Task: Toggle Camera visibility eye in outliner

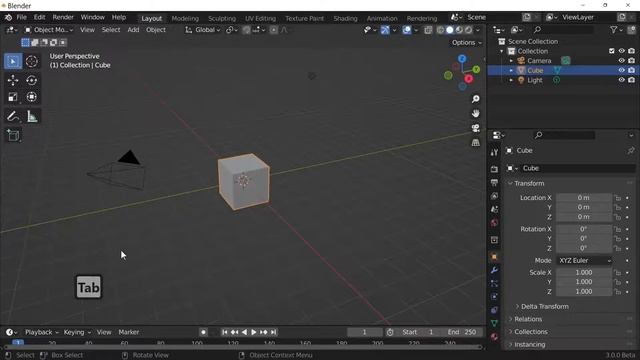Action: click(621, 61)
